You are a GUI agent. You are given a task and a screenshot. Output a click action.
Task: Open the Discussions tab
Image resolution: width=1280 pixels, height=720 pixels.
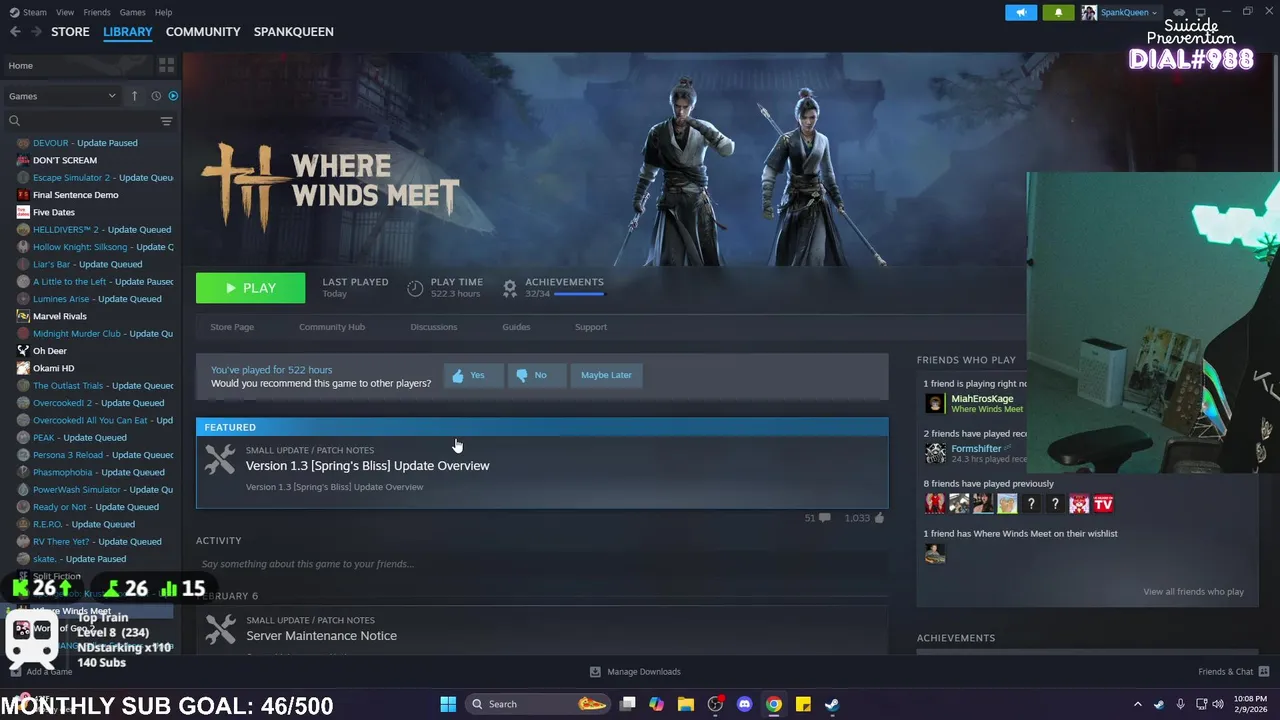[433, 327]
